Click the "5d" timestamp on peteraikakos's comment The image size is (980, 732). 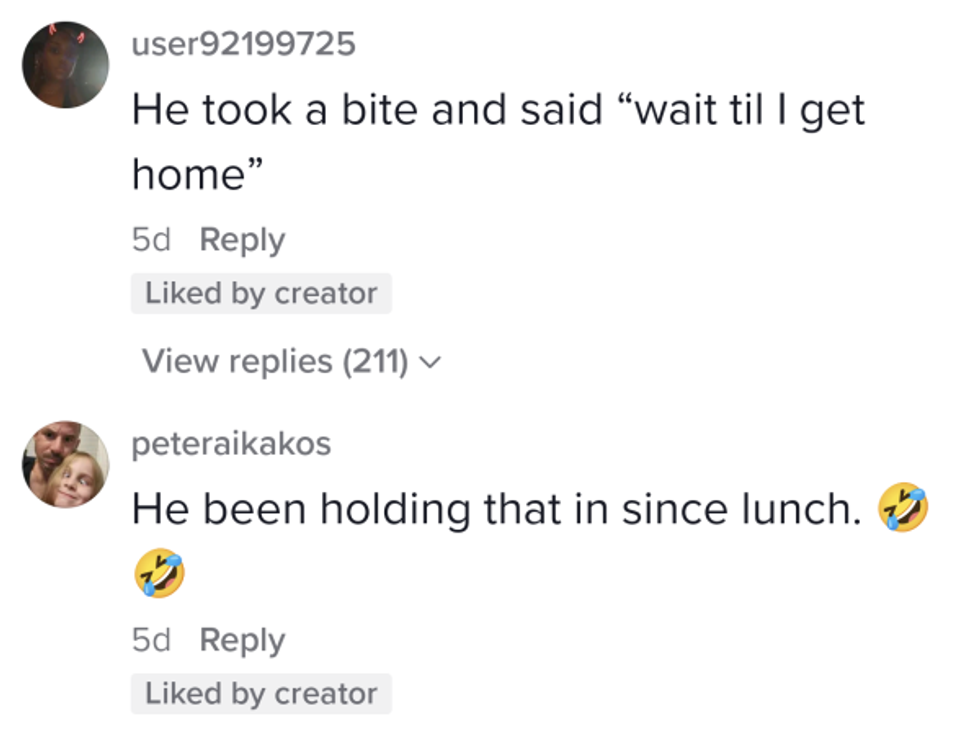click(151, 640)
